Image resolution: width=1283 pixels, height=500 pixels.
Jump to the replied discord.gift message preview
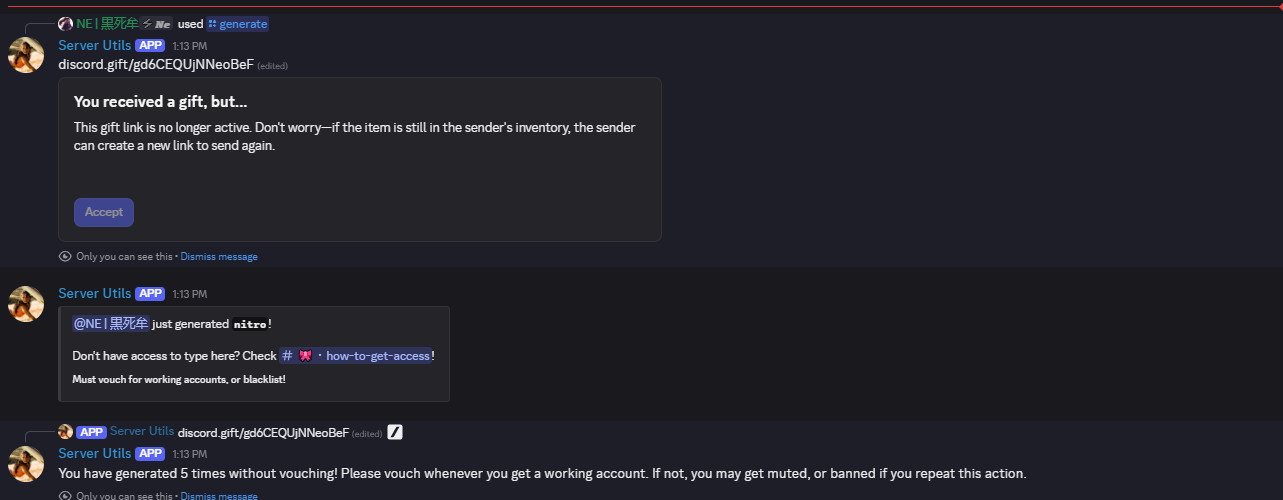coord(263,432)
